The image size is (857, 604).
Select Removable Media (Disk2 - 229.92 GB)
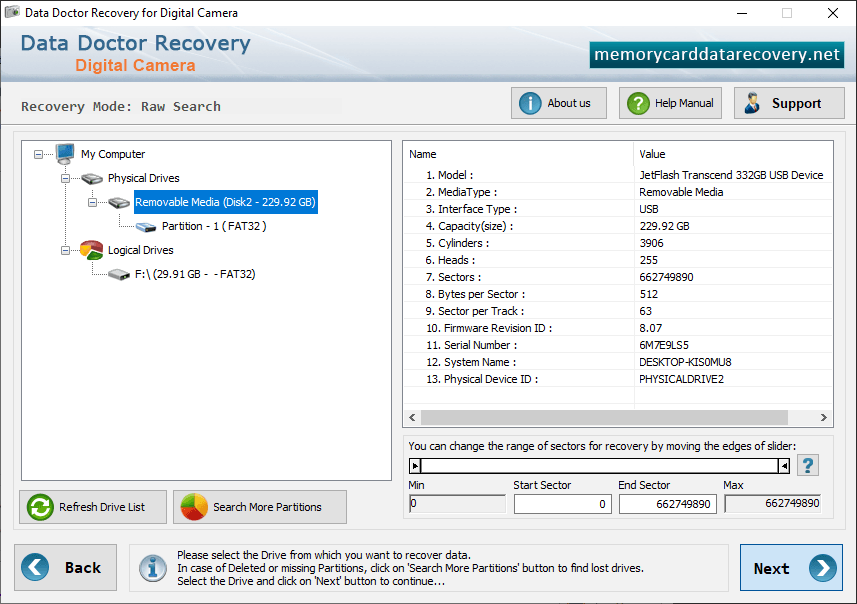(225, 202)
